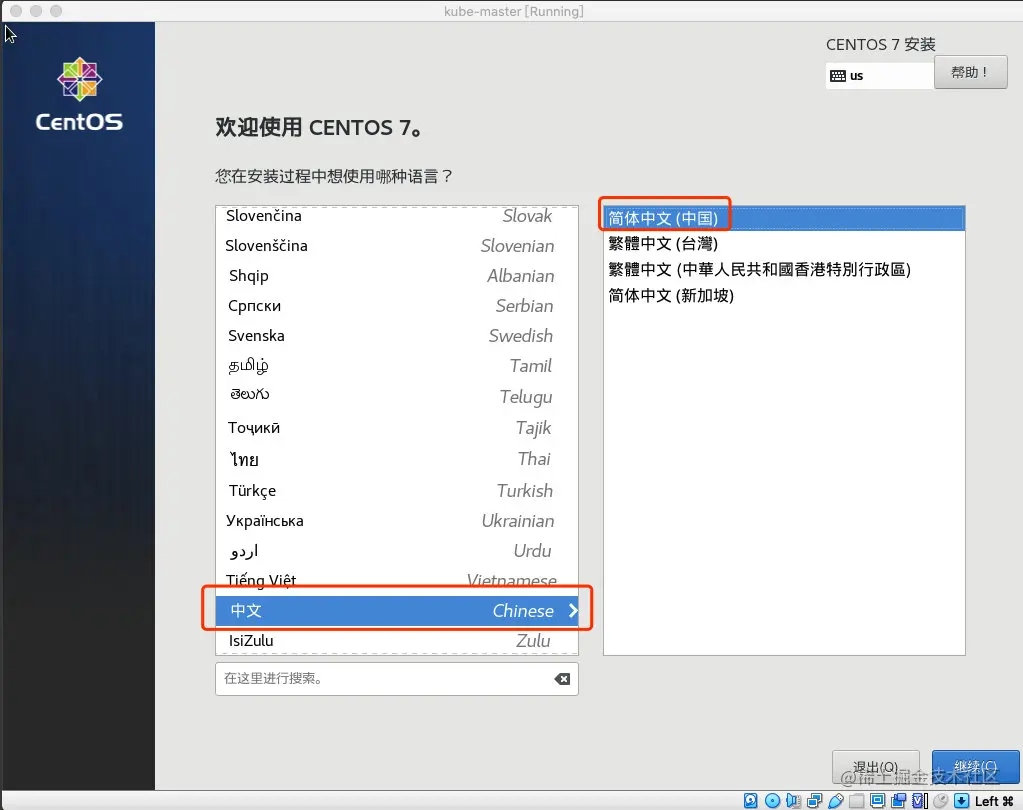Select the Tamil language row
Viewport: 1023px width, 810px height.
click(x=397, y=366)
